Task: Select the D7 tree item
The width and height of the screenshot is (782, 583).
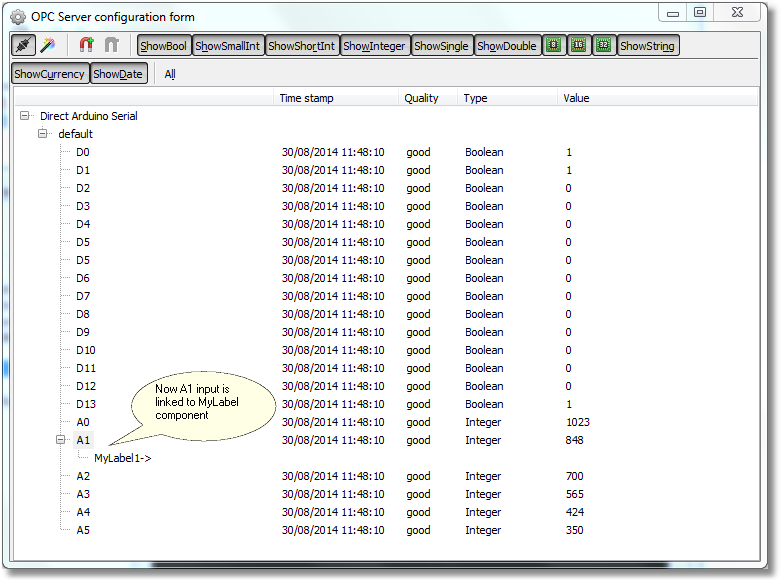Action: (83, 296)
